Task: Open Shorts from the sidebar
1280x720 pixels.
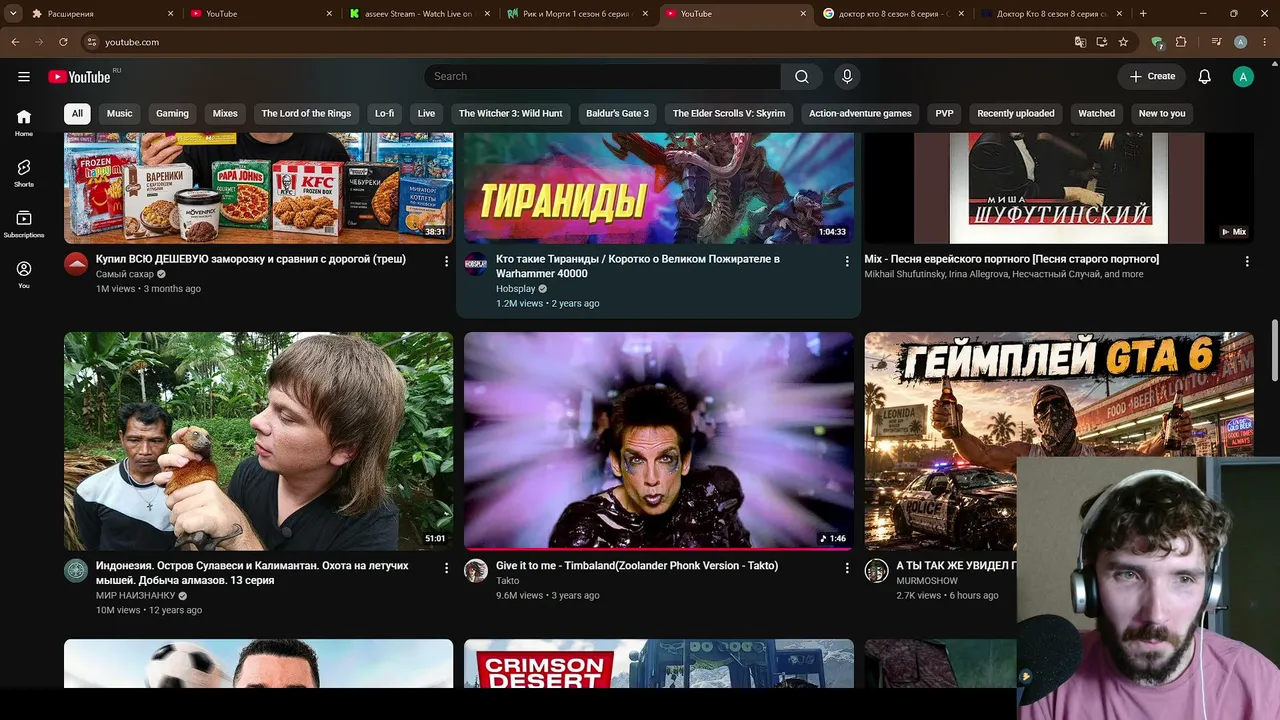Action: pos(24,173)
